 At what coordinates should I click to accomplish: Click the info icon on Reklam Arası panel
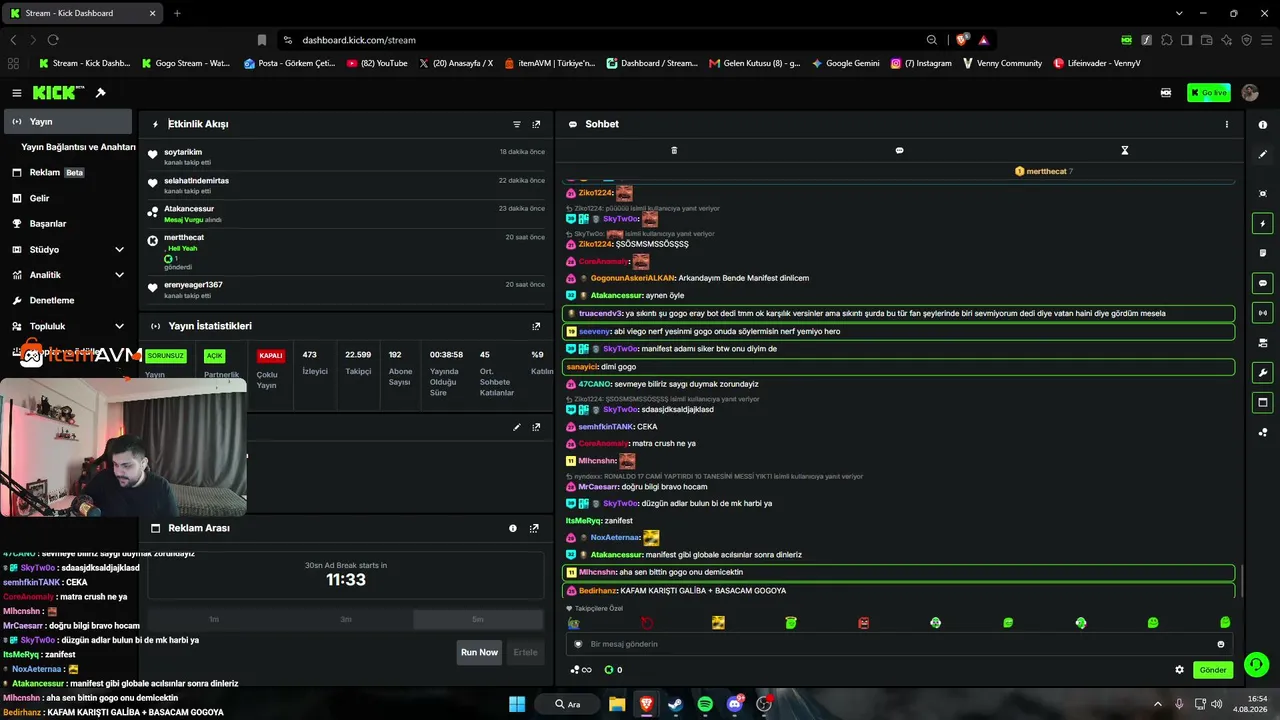click(513, 528)
